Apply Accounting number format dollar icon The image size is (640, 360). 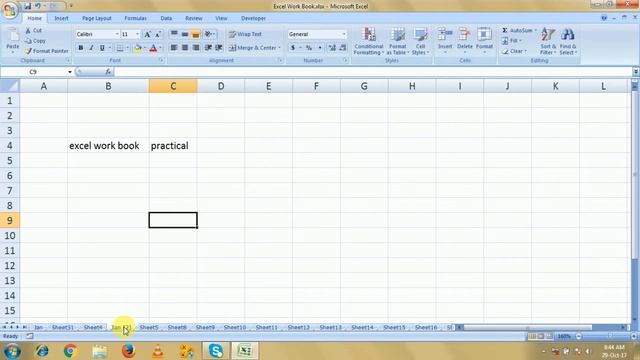tap(293, 48)
